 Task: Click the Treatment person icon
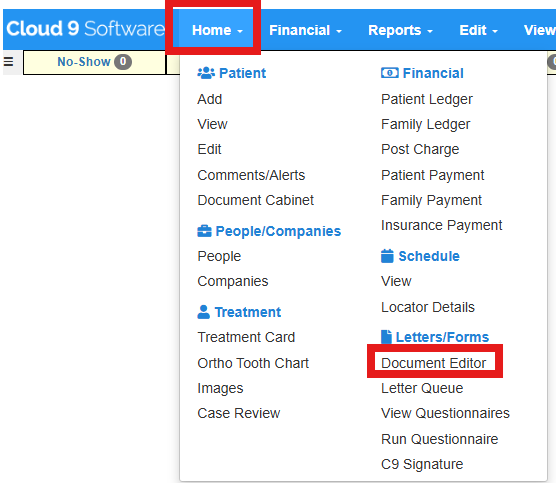[x=204, y=312]
